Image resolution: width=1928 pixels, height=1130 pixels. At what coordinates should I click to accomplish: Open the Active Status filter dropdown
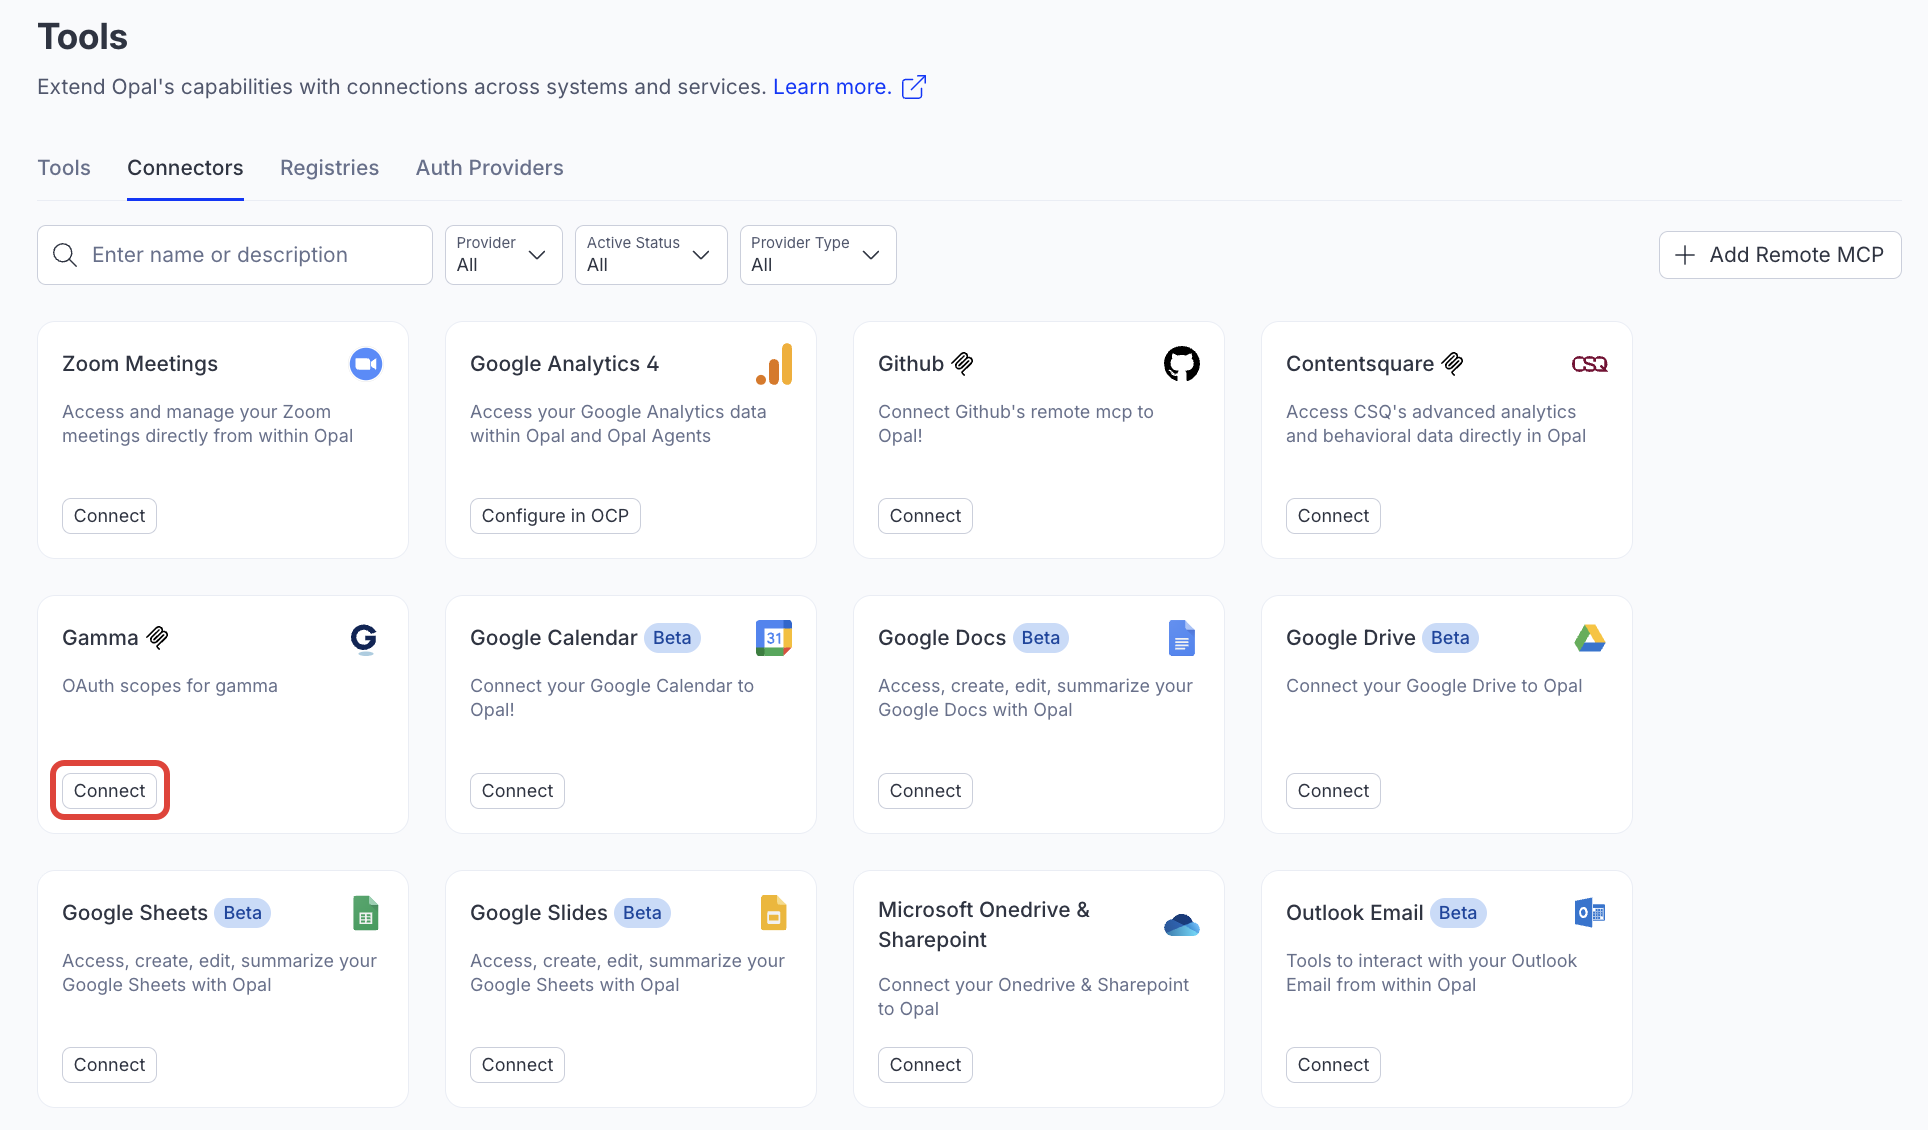[651, 255]
